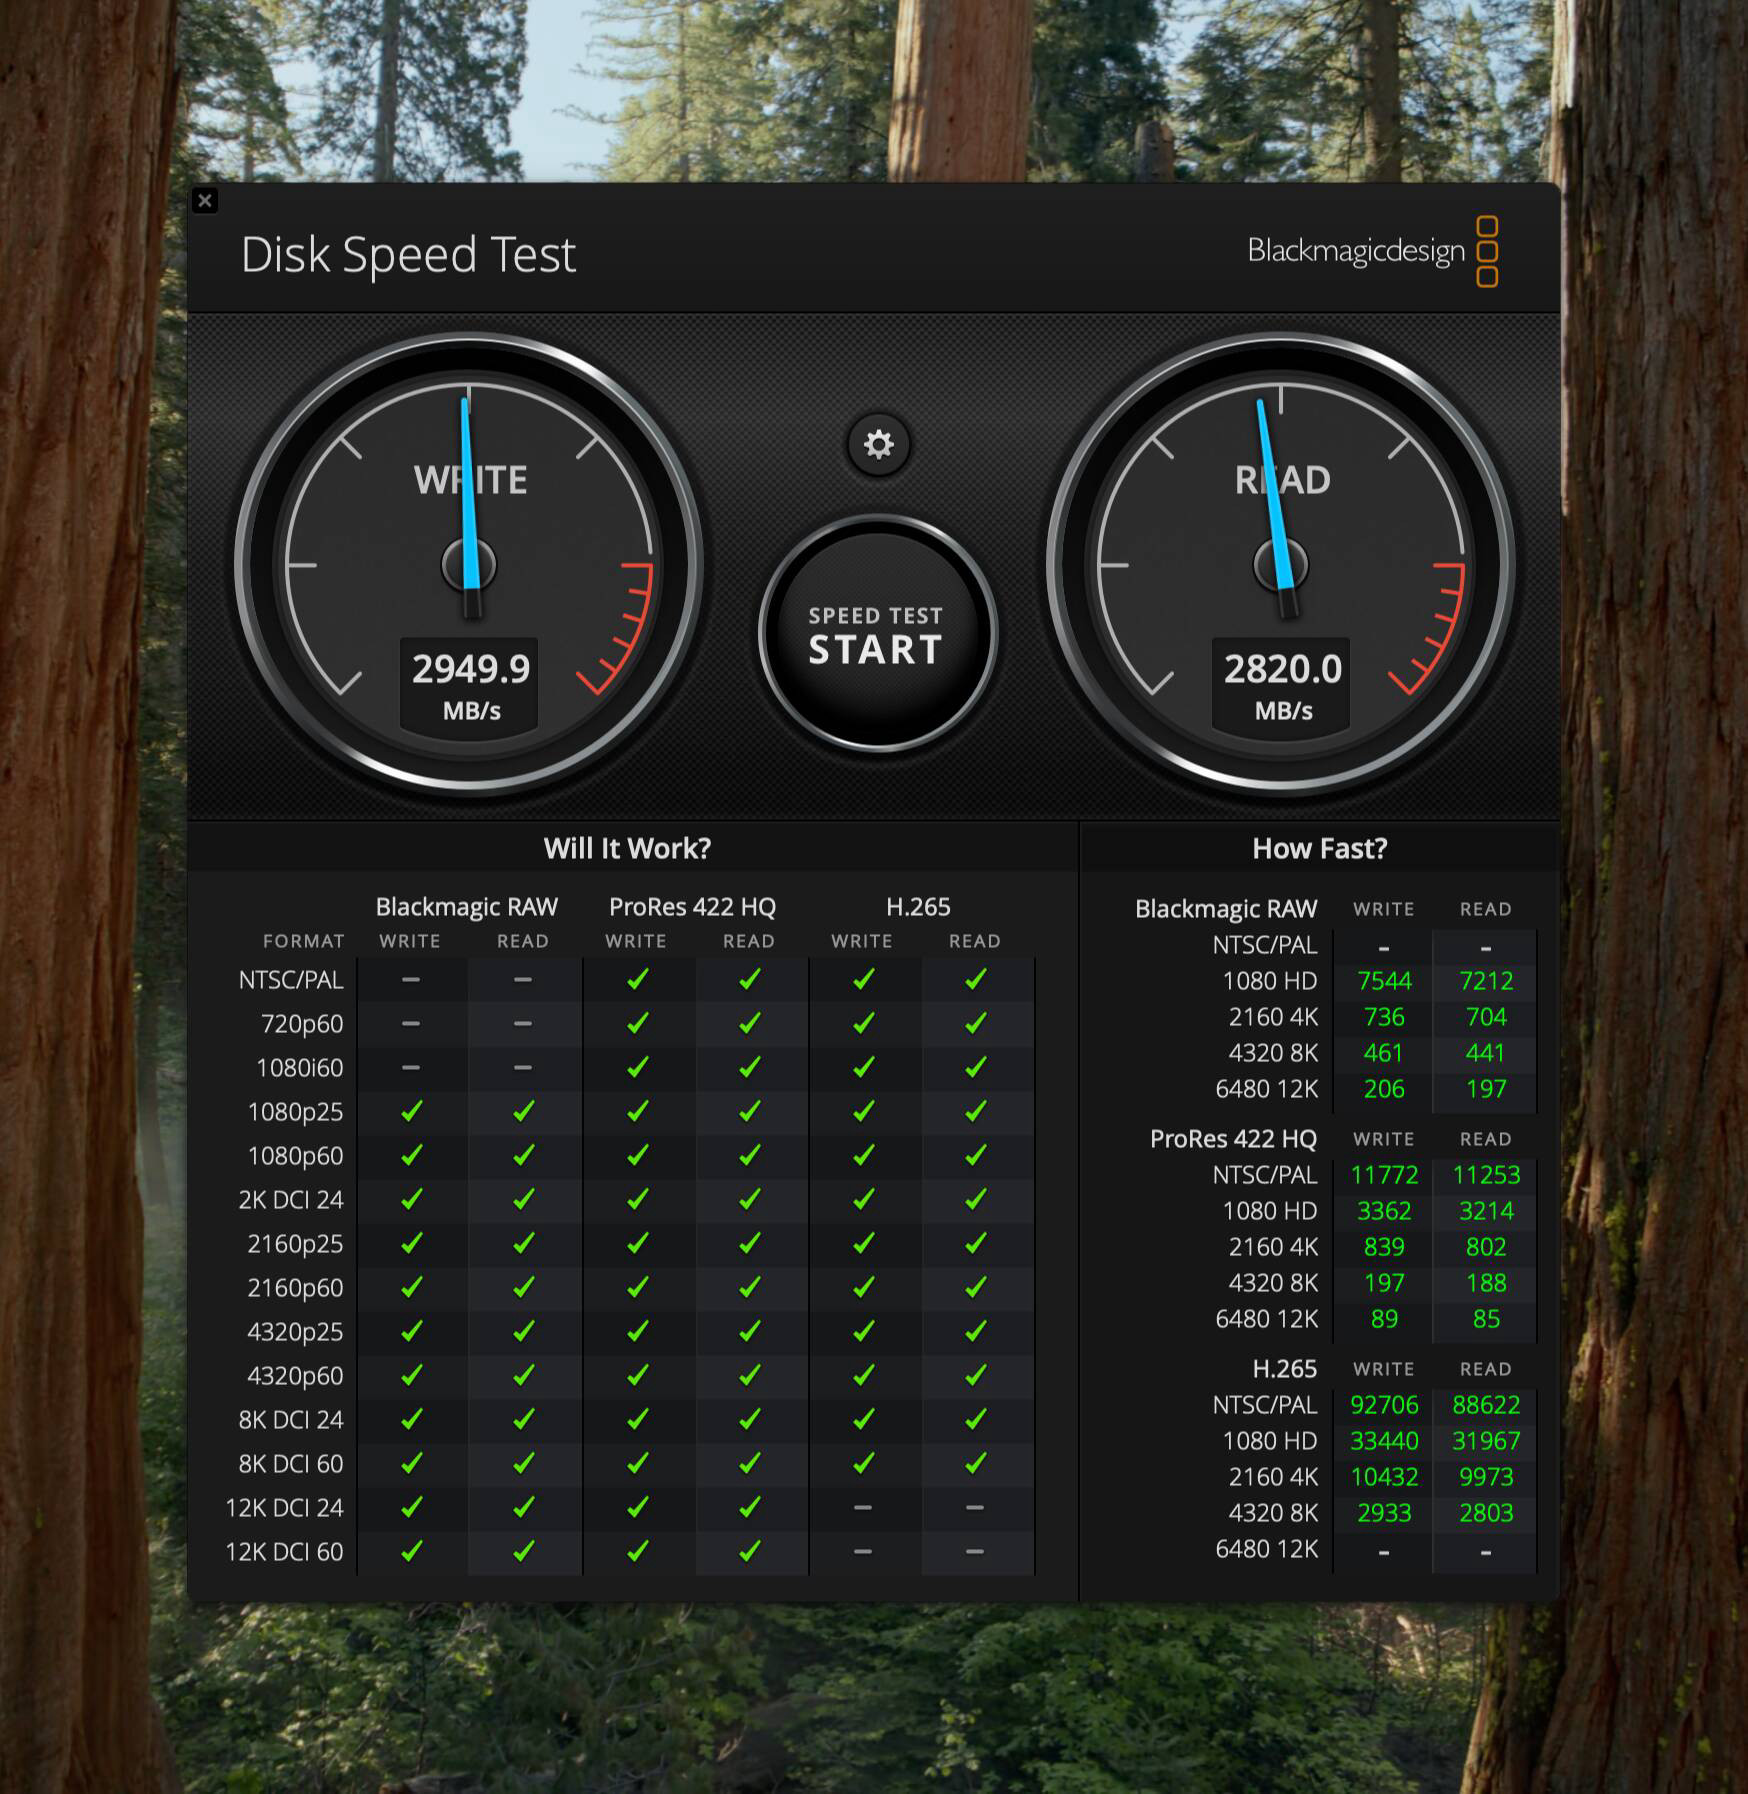Click the 2949.9 MB/s write readout
The image size is (1748, 1794).
coord(470,686)
